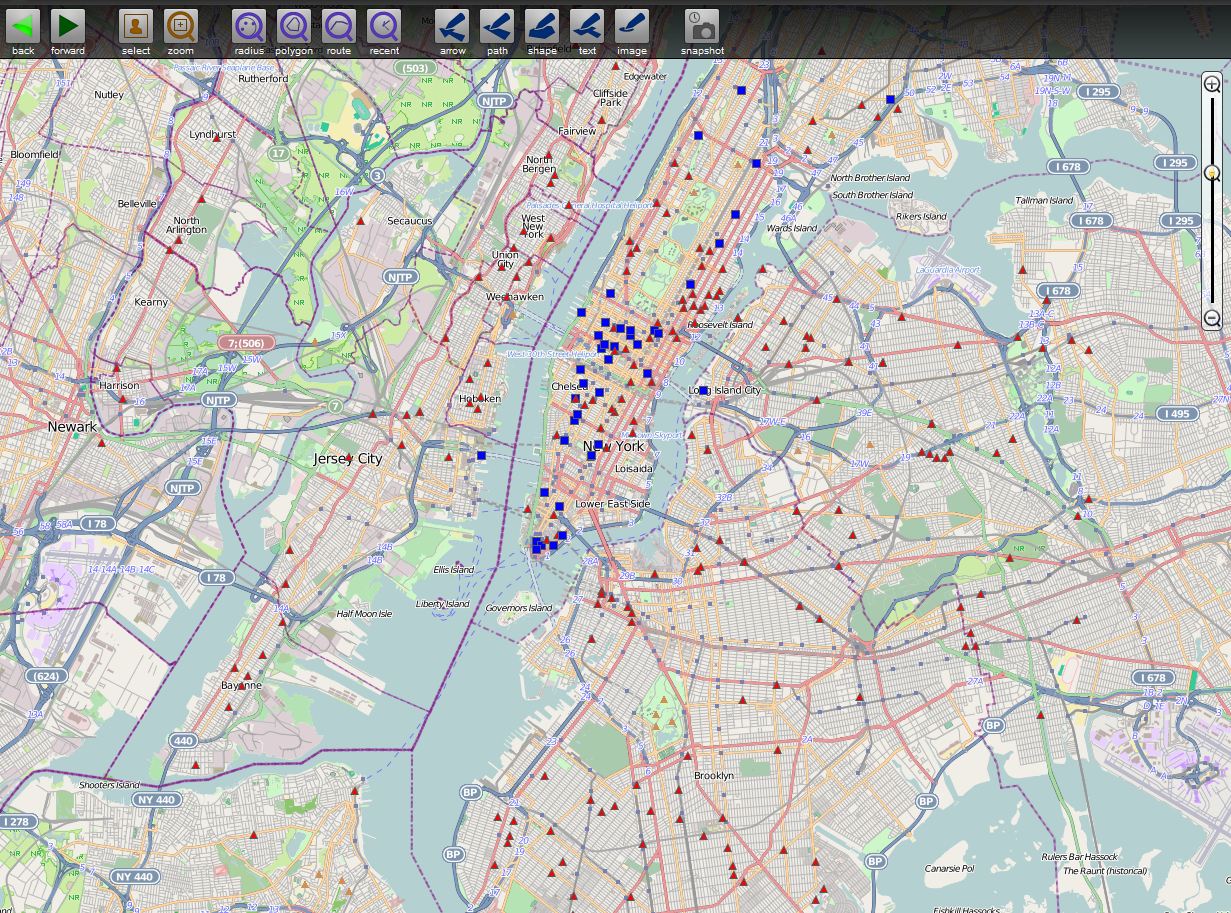Click the North Bergen label

coord(539,165)
